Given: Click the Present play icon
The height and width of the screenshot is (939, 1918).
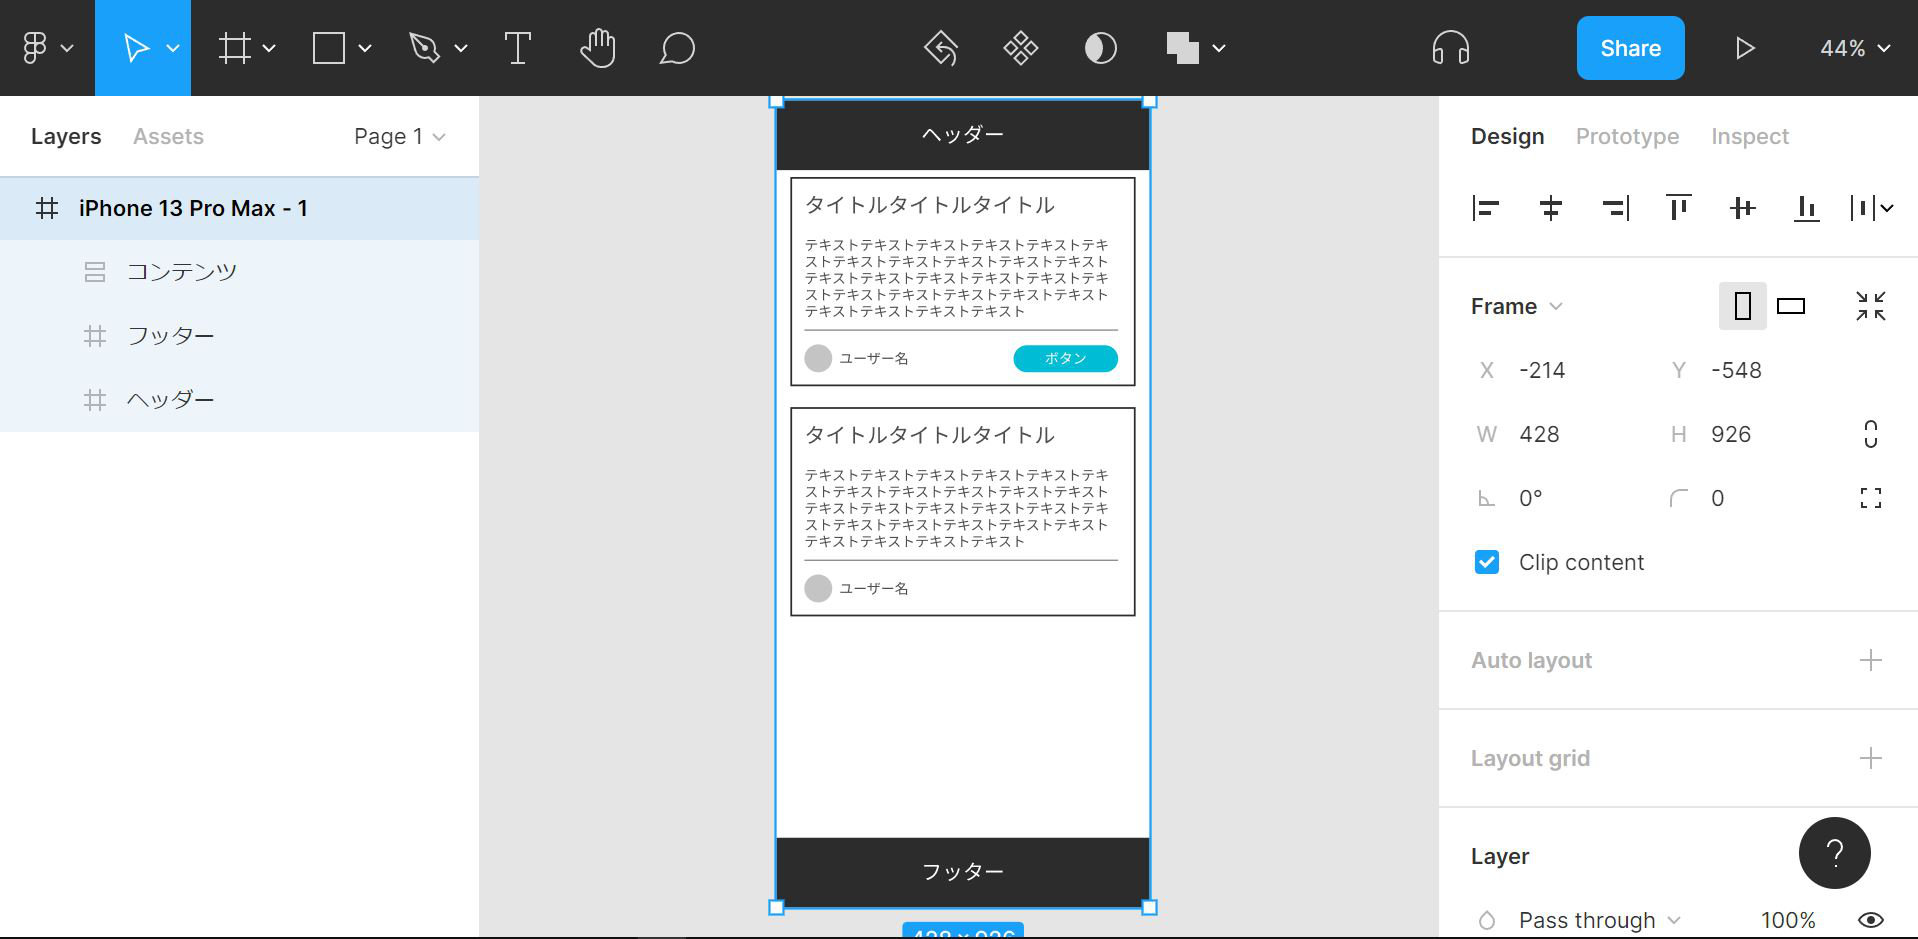Looking at the screenshot, I should coord(1745,48).
